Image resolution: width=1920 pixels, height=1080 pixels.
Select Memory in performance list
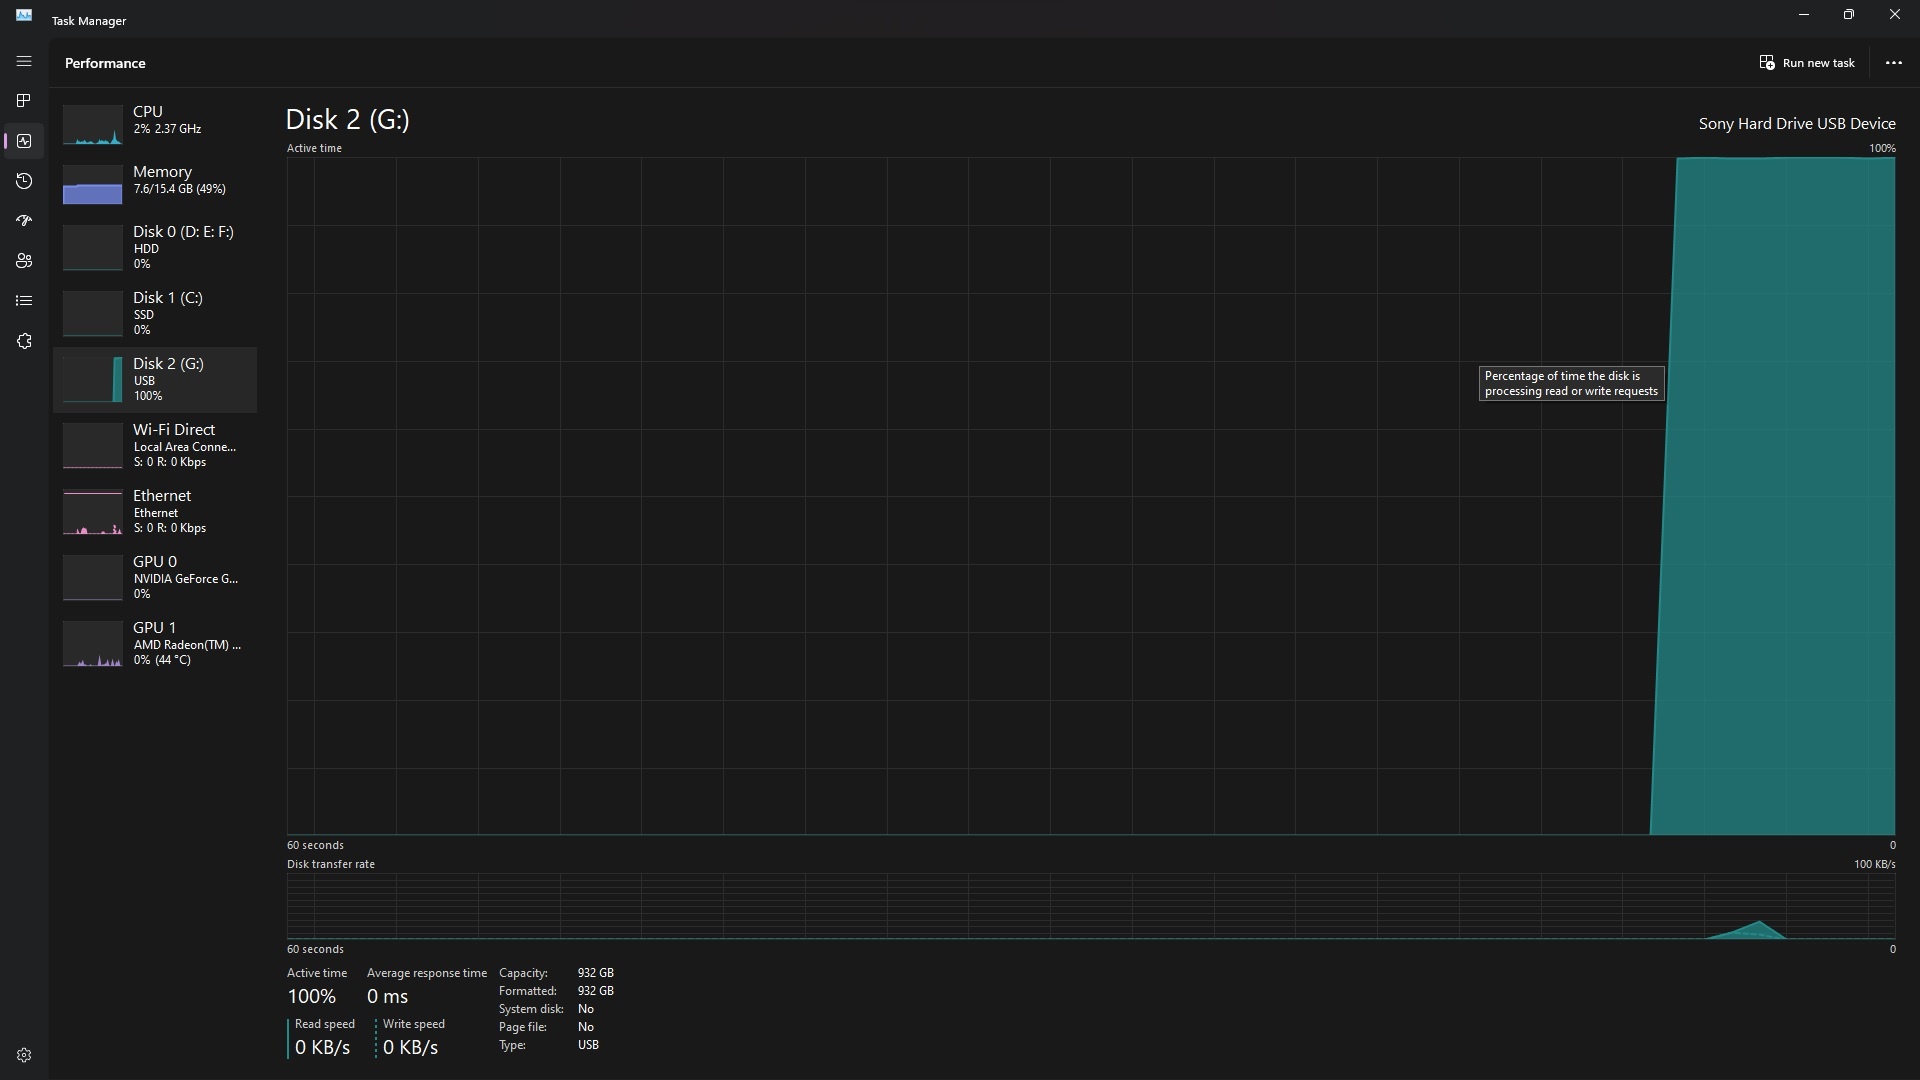[x=155, y=180]
